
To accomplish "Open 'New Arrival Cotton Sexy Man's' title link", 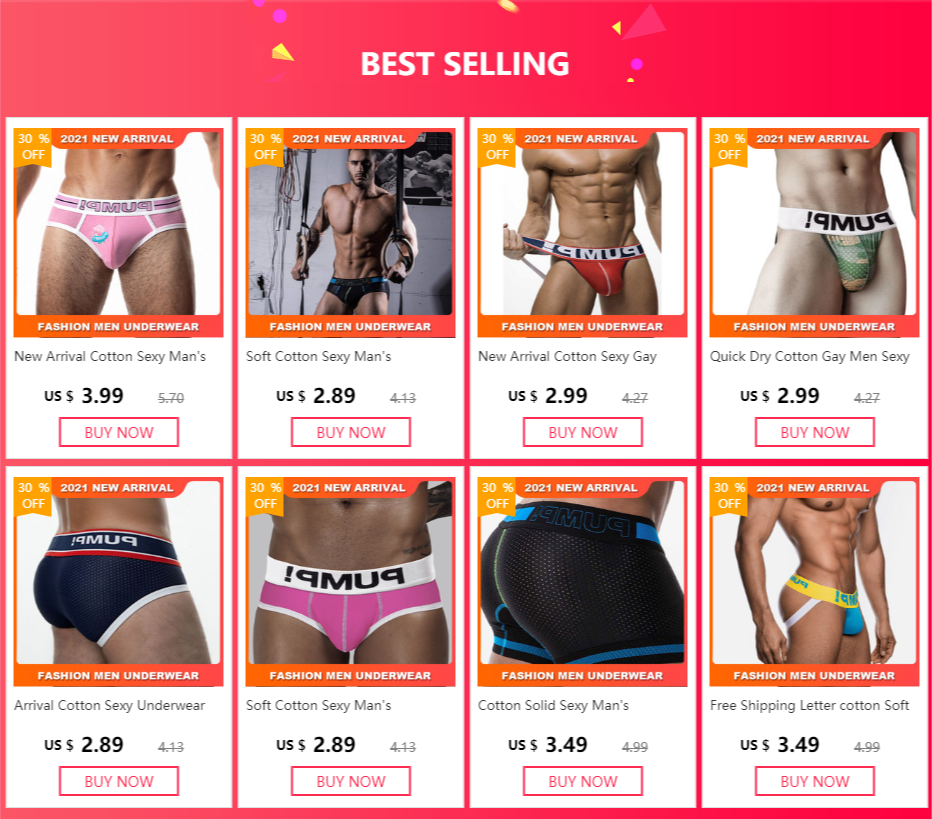I will coord(110,356).
